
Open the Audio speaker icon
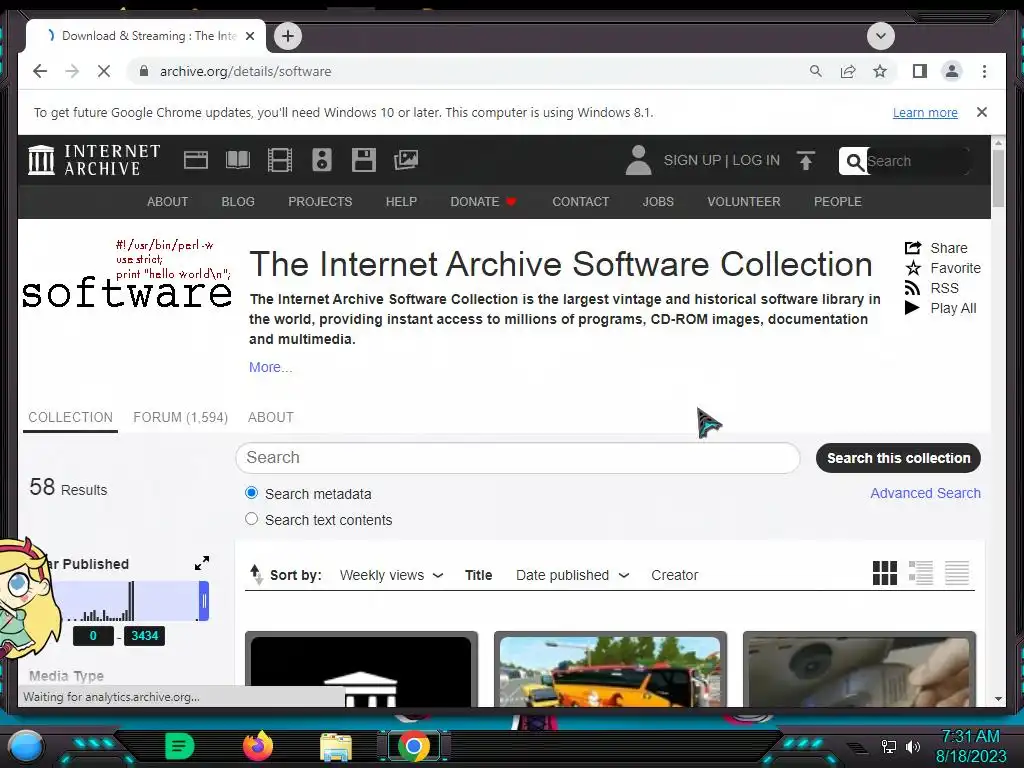coord(322,160)
